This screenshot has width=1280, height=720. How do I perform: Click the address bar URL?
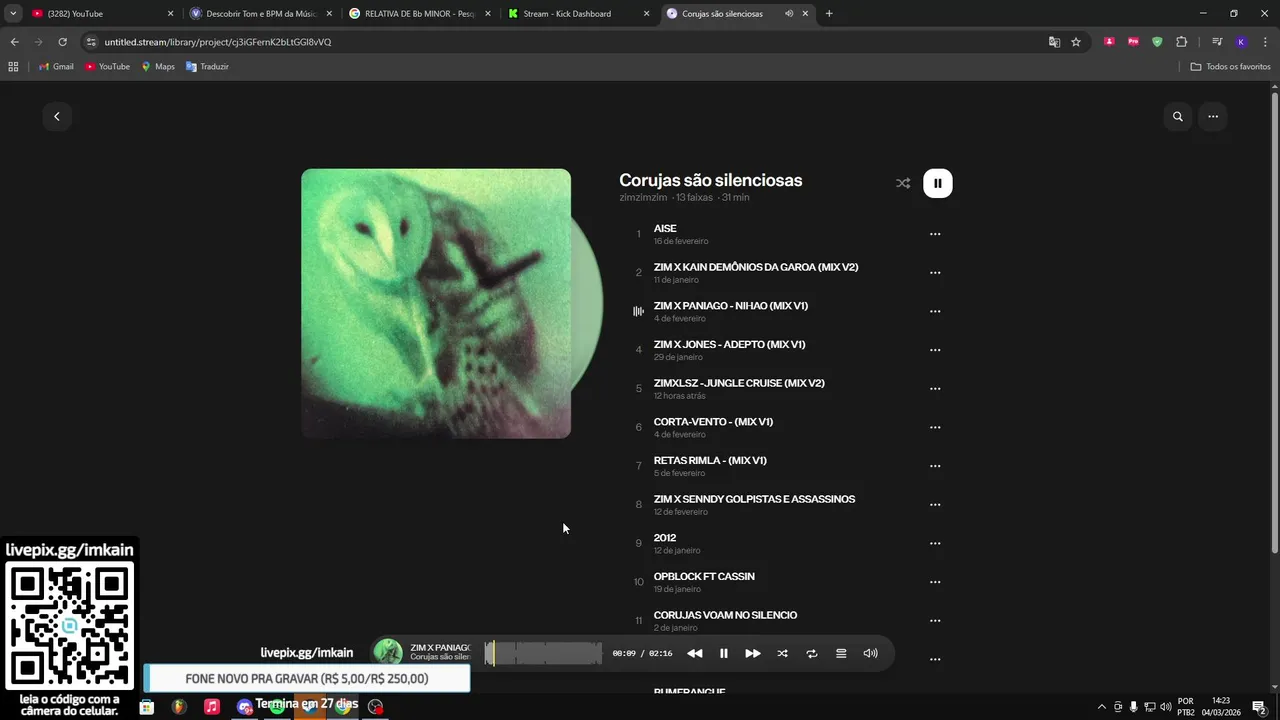[218, 42]
